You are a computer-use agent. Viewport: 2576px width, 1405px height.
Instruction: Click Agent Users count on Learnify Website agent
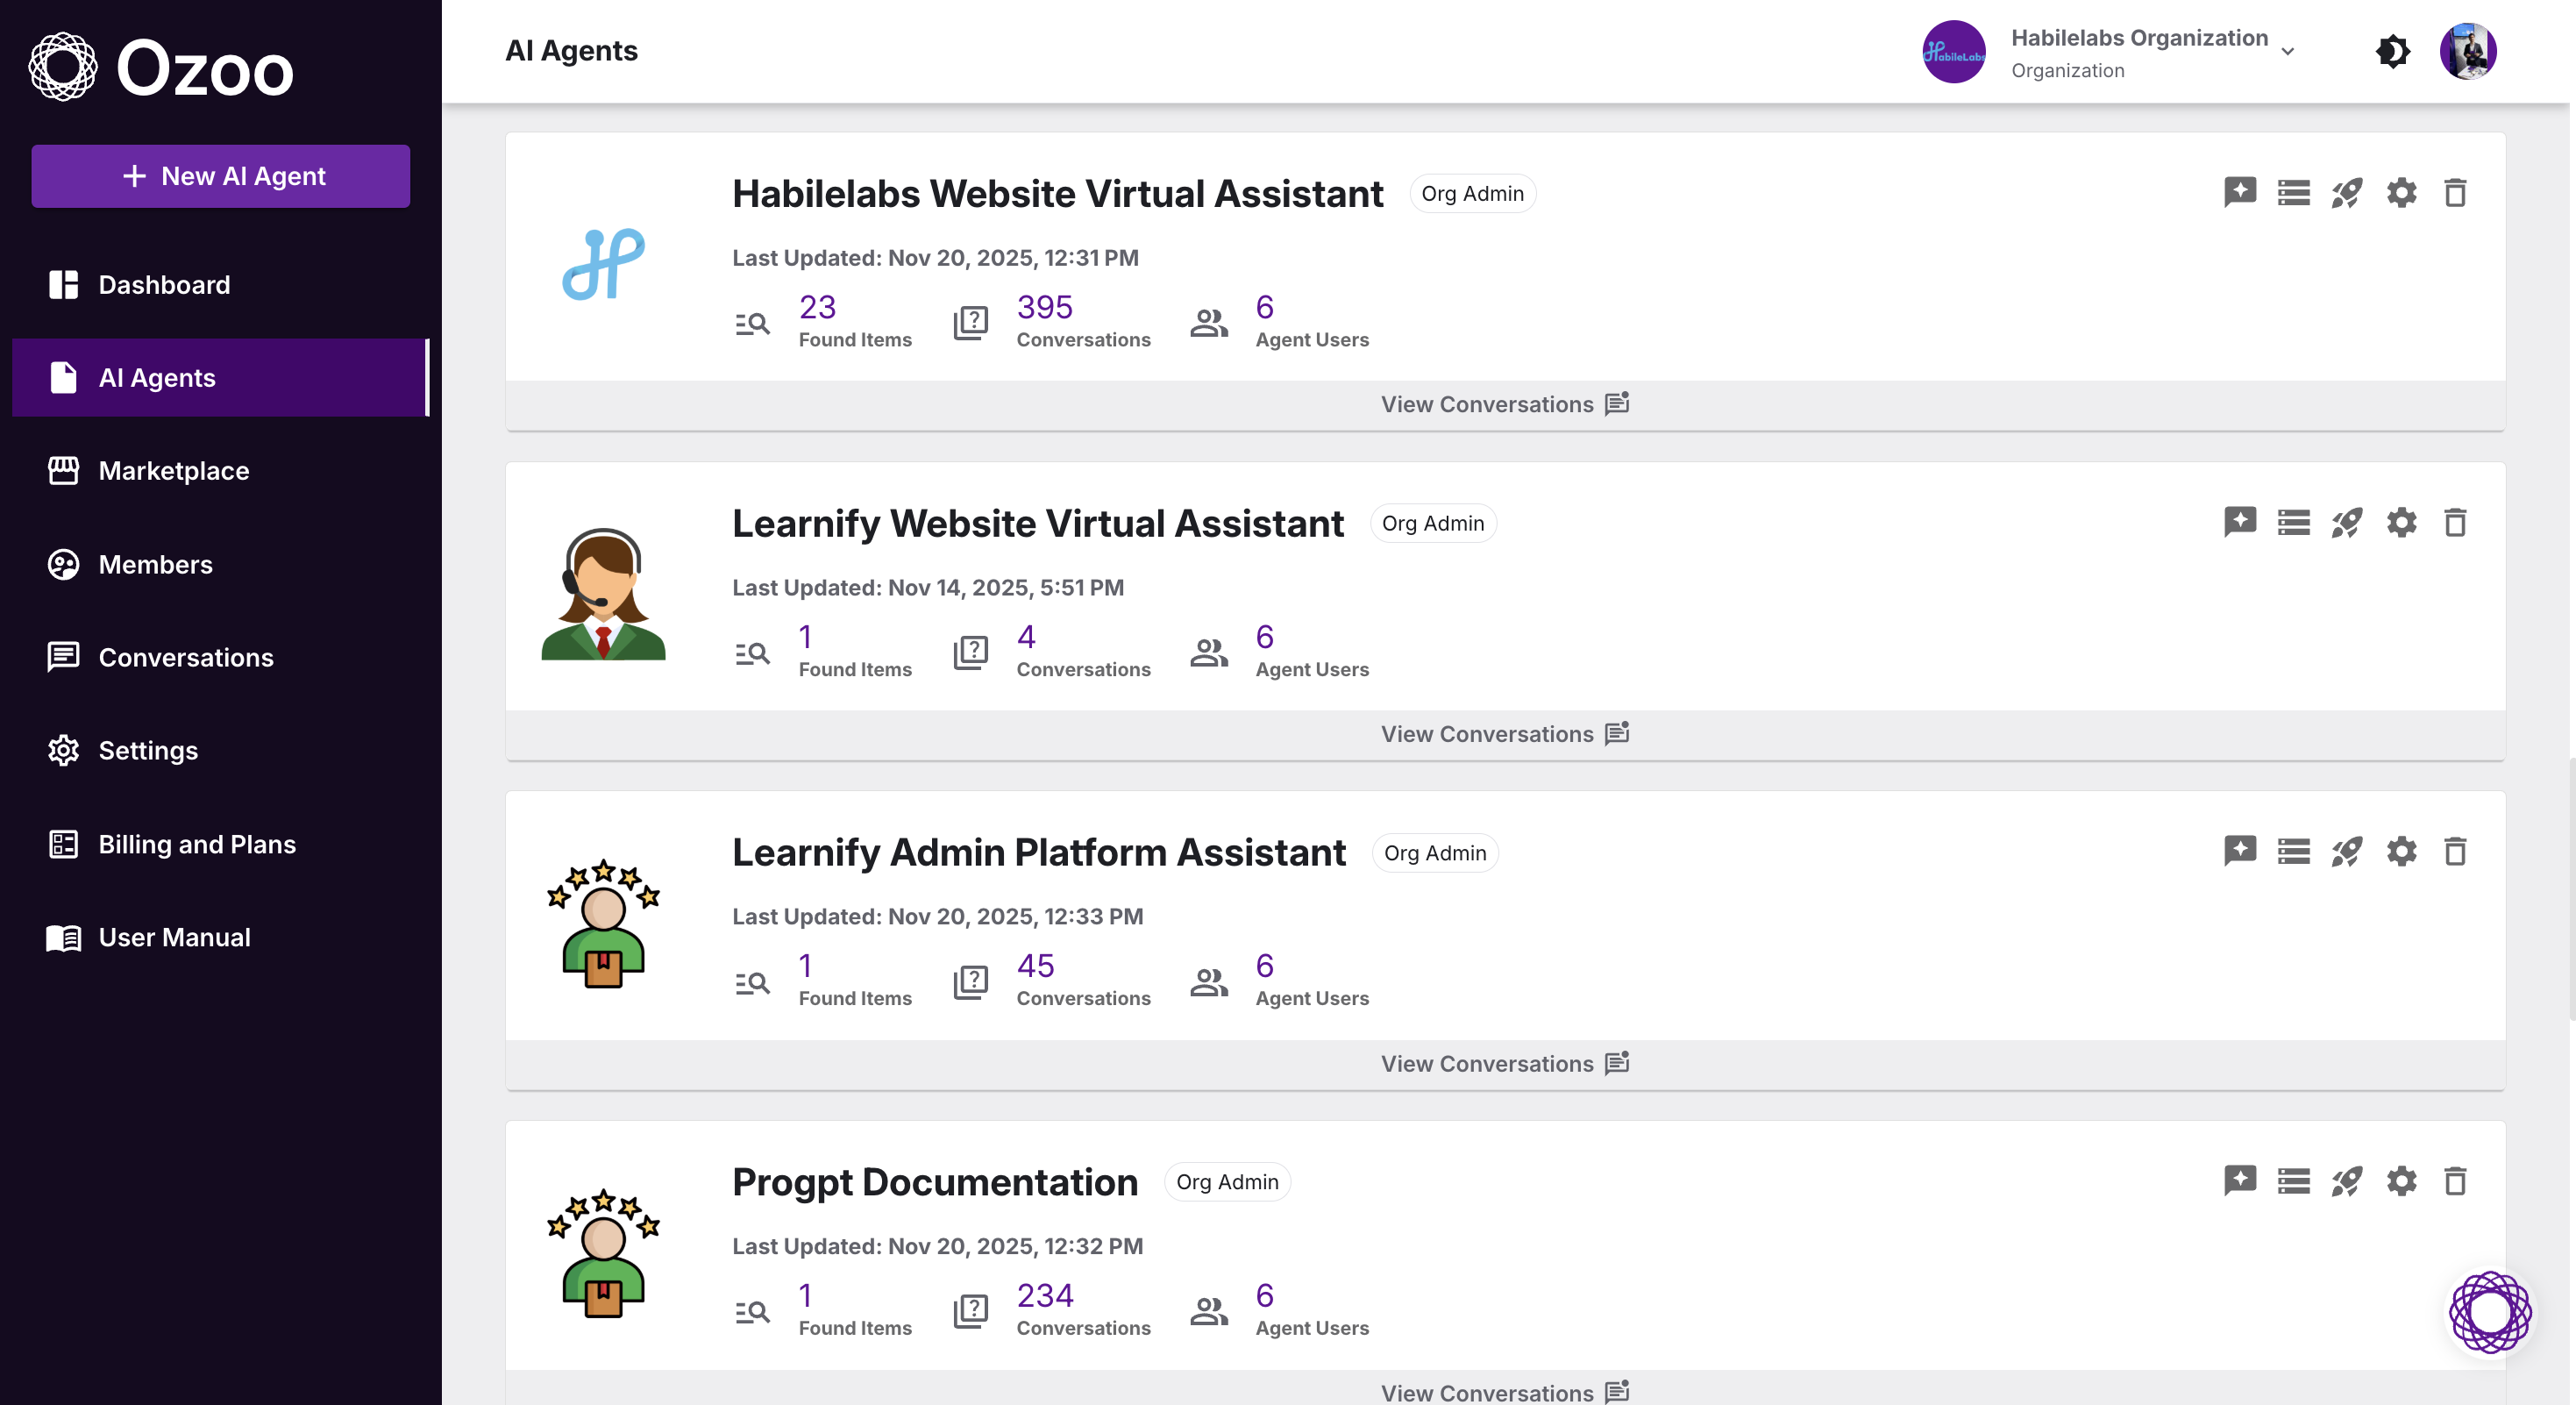coord(1312,650)
